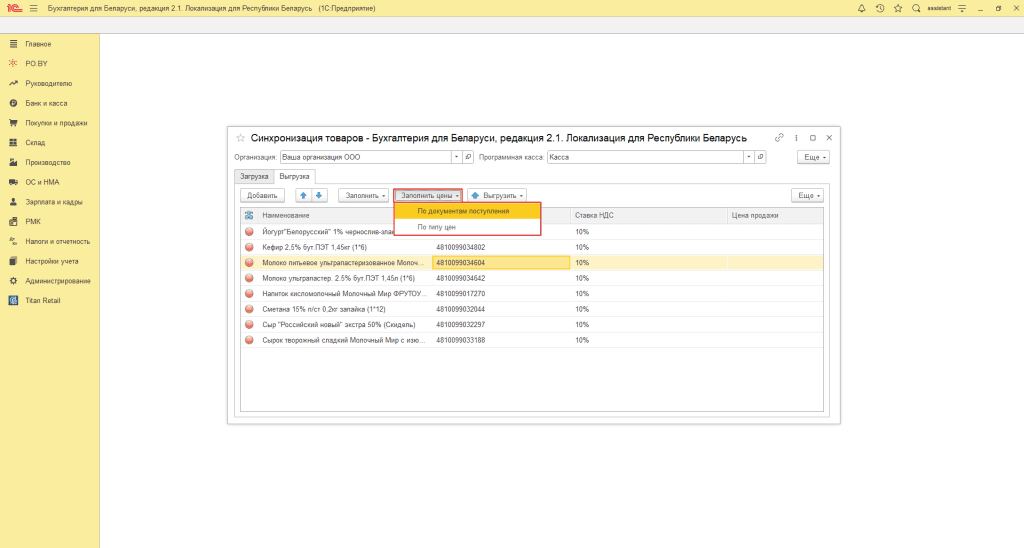Open the favorites star in title bar
This screenshot has height=548, width=1024.
tap(898, 8)
